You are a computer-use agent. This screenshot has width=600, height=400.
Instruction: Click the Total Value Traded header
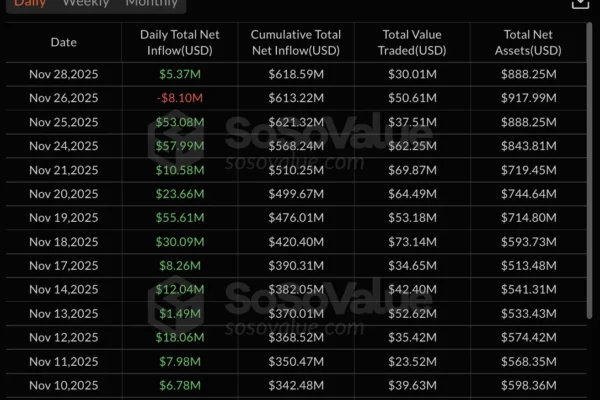pyautogui.click(x=410, y=42)
